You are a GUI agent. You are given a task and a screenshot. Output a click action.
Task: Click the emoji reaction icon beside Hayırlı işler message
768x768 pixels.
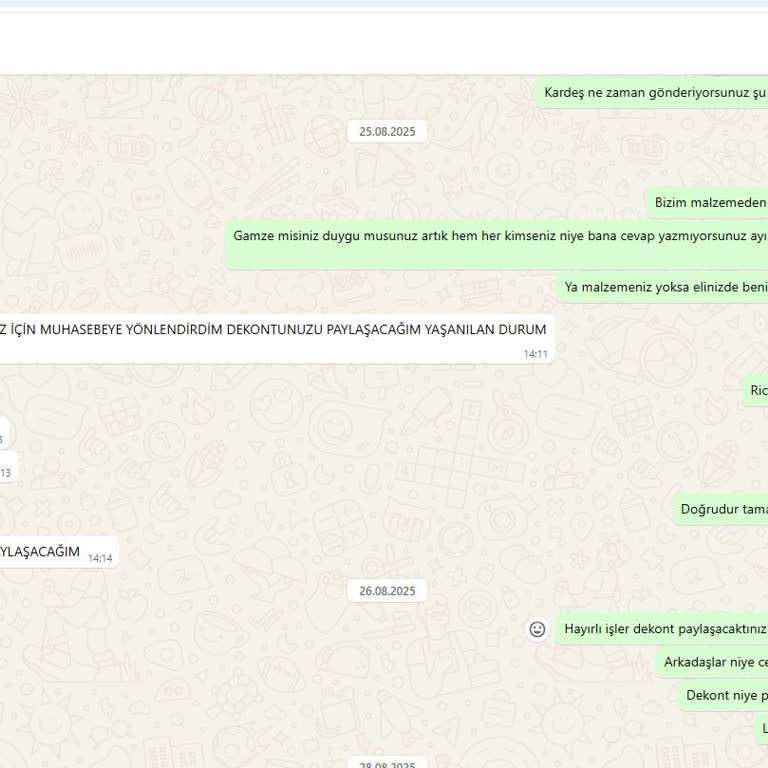pyautogui.click(x=537, y=629)
